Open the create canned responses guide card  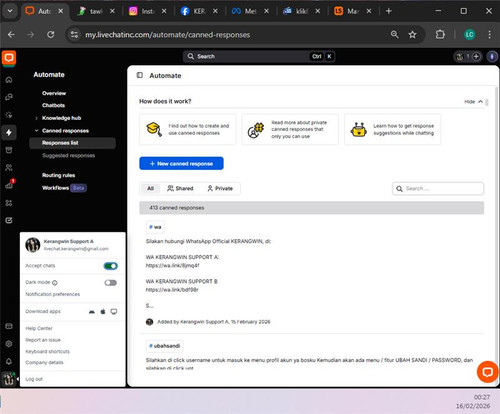tap(188, 129)
